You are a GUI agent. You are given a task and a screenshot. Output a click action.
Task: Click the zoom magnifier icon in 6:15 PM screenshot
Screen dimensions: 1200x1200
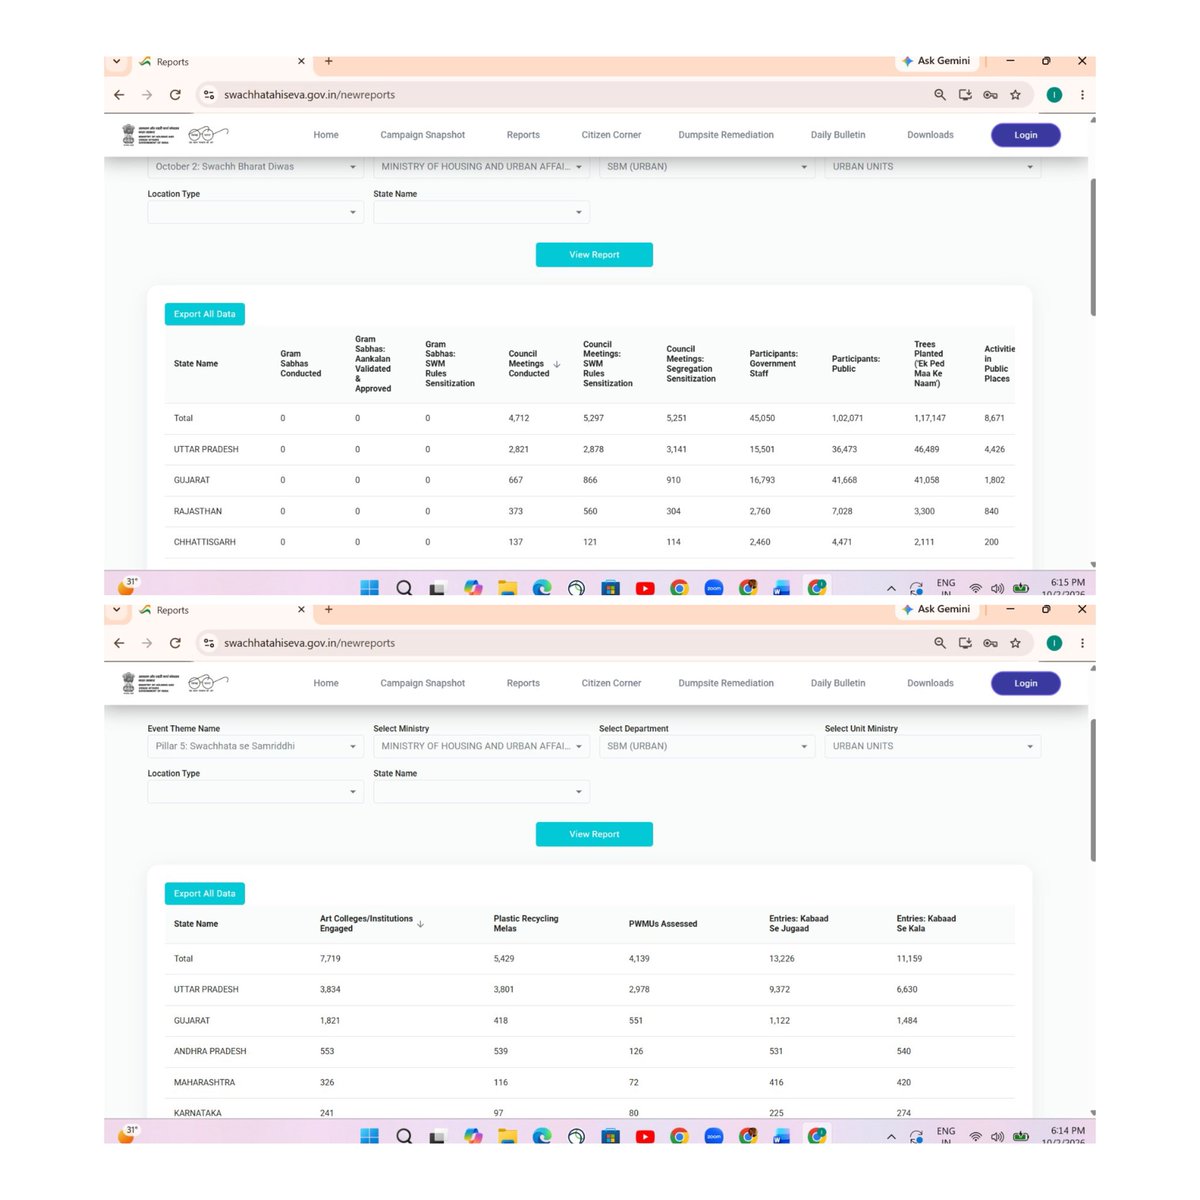[x=940, y=95]
